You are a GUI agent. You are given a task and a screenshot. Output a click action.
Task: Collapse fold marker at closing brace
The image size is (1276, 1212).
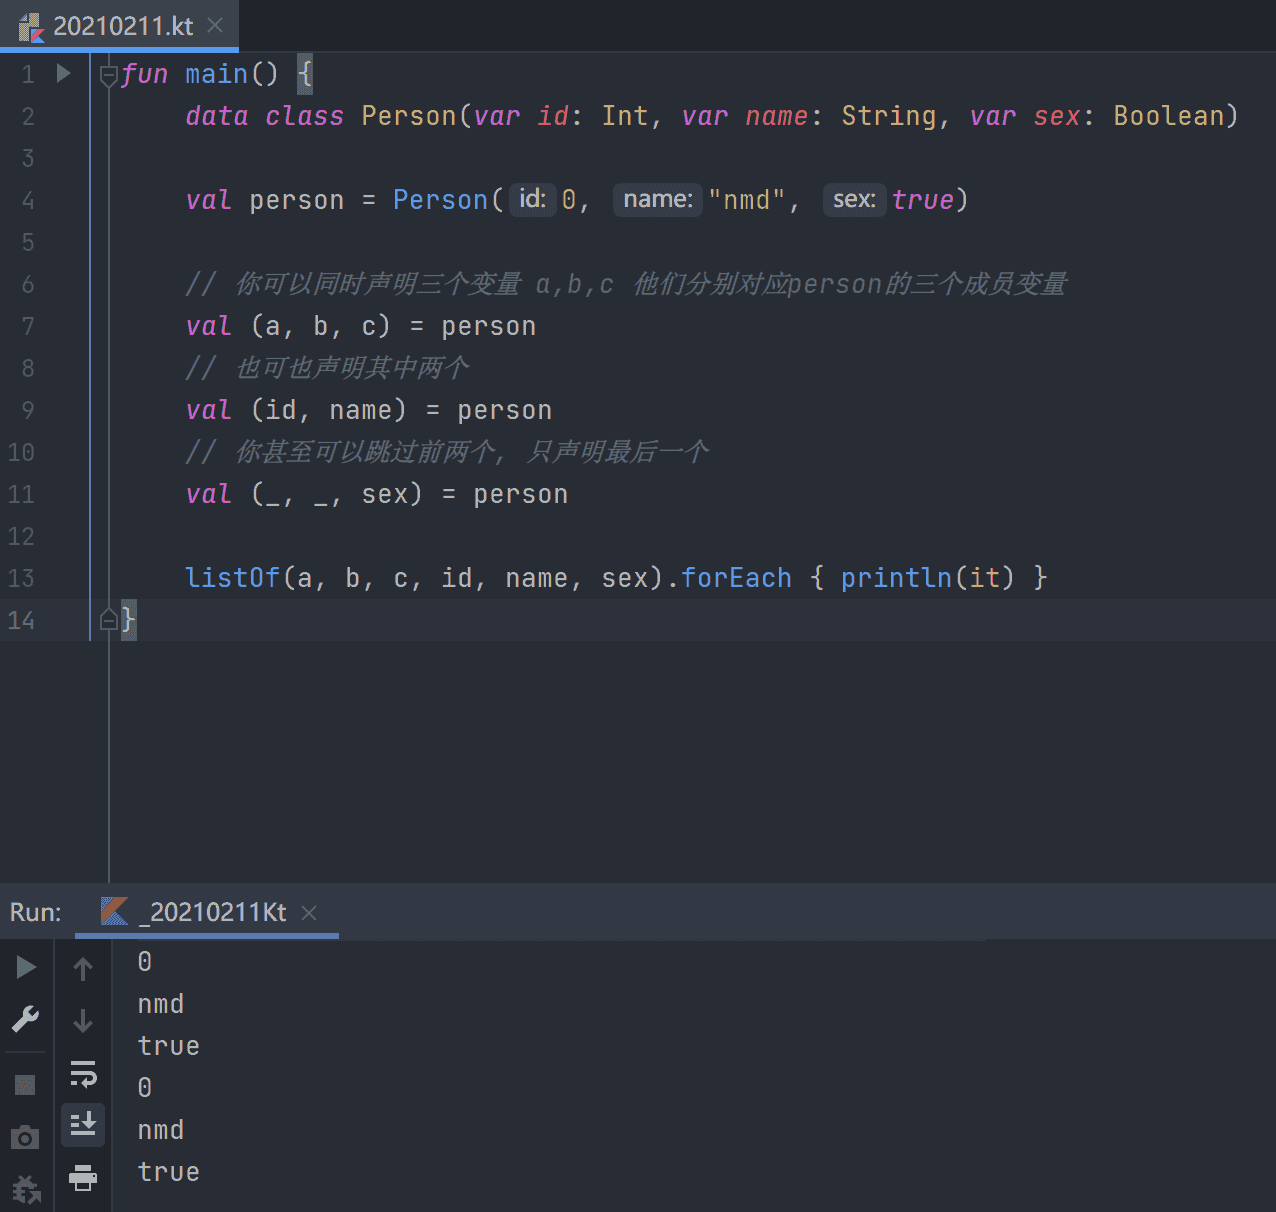(109, 620)
